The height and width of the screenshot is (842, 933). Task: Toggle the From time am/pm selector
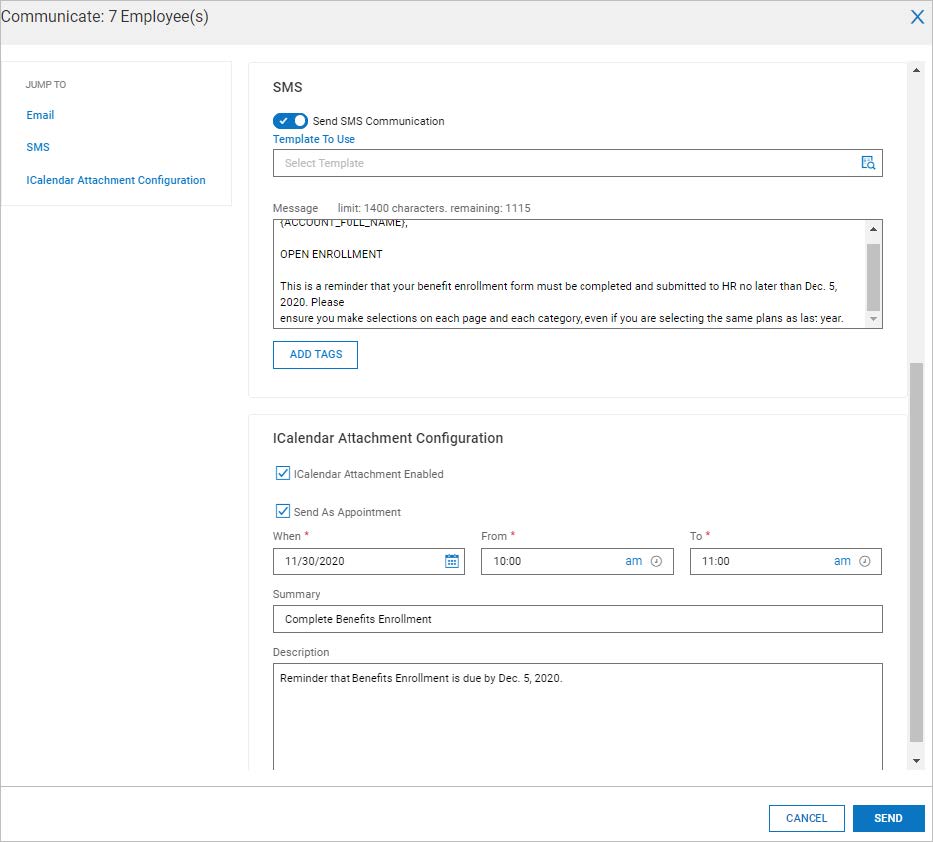click(x=634, y=562)
